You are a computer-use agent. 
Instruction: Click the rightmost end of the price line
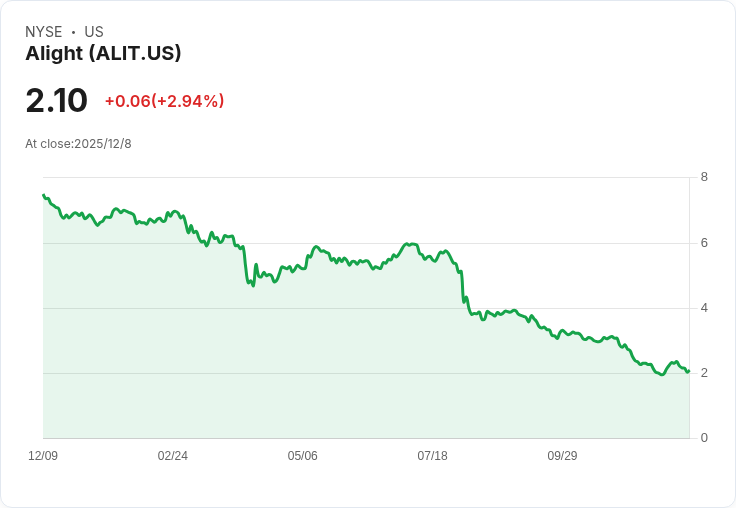tap(688, 371)
